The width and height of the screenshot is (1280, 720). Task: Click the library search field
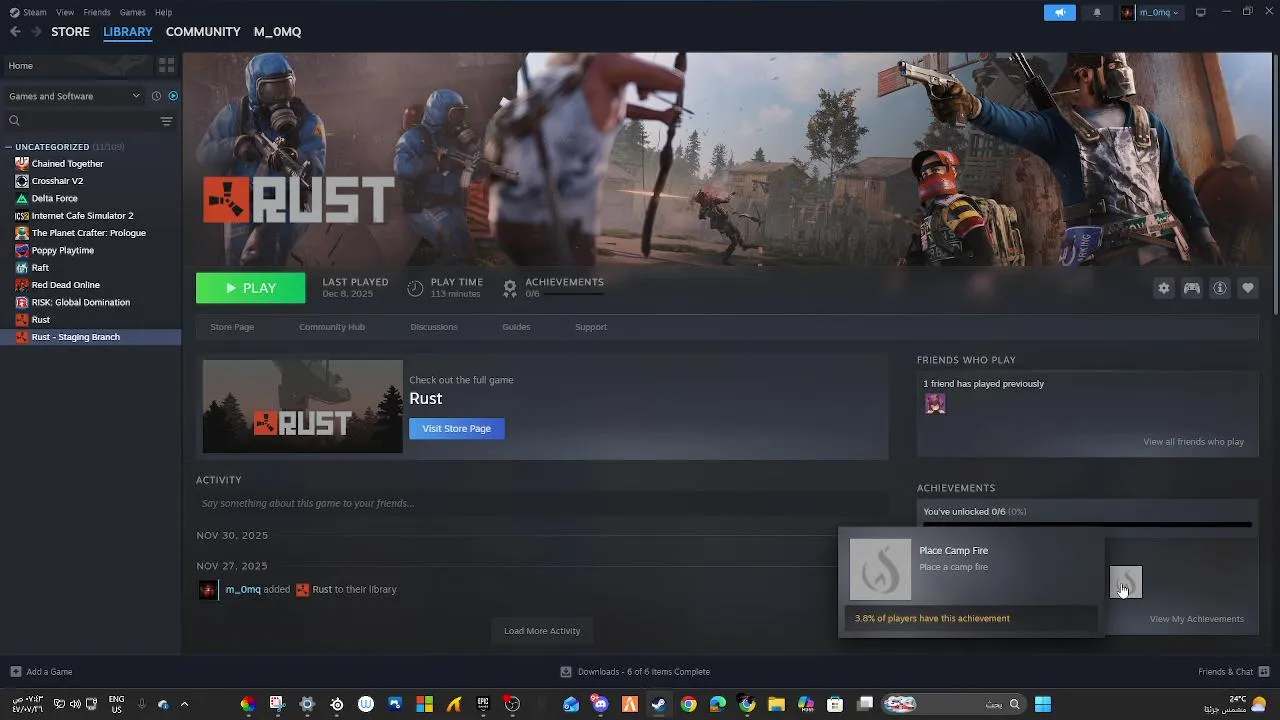80,121
